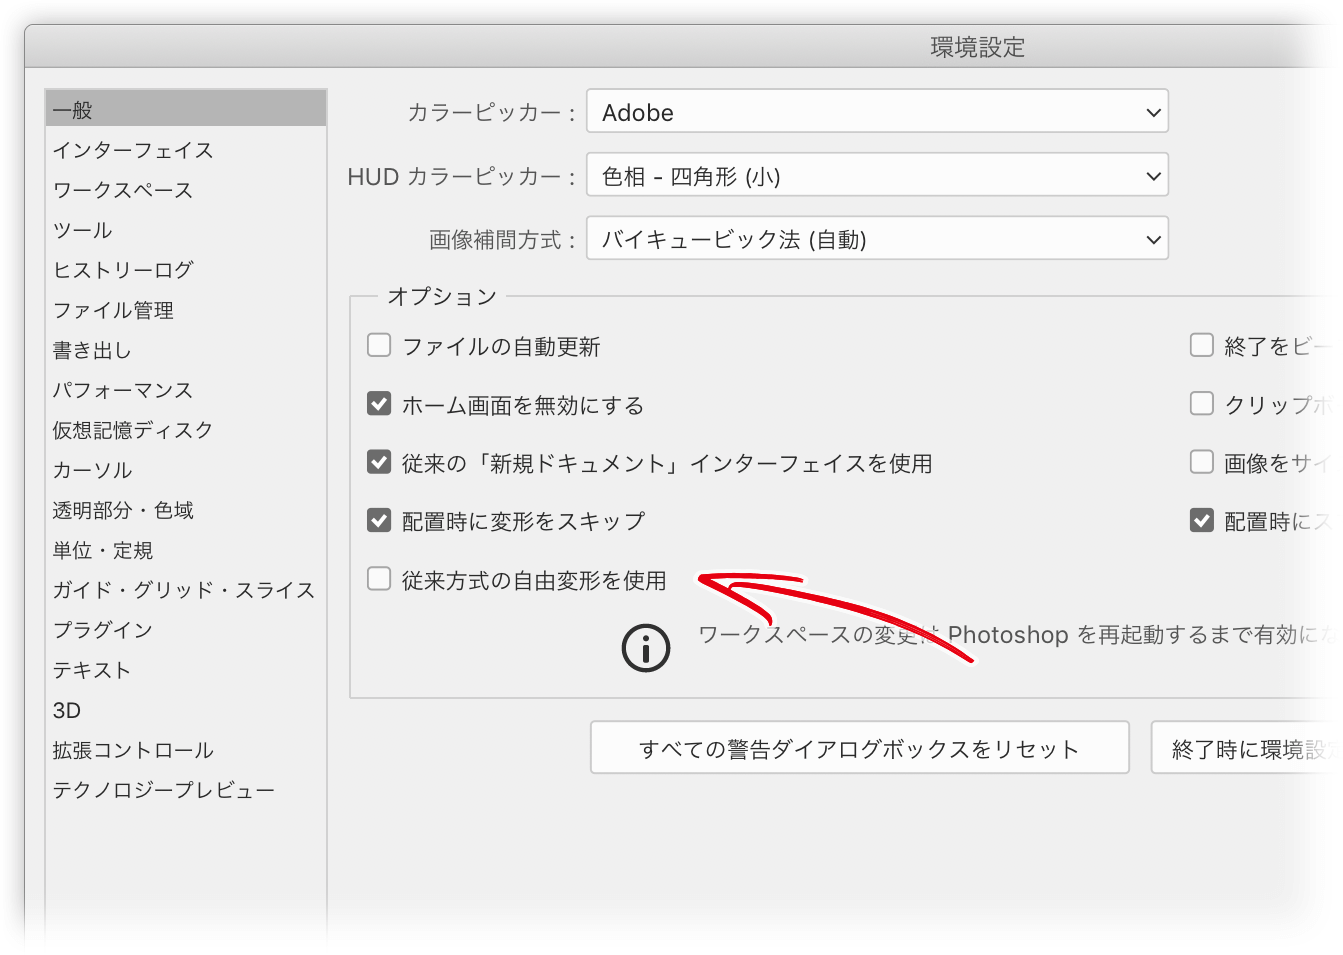1343x955 pixels.
Task: Toggle 従来の「新規ドキュメント」インターフェイスを使用 checkbox
Action: 379,462
